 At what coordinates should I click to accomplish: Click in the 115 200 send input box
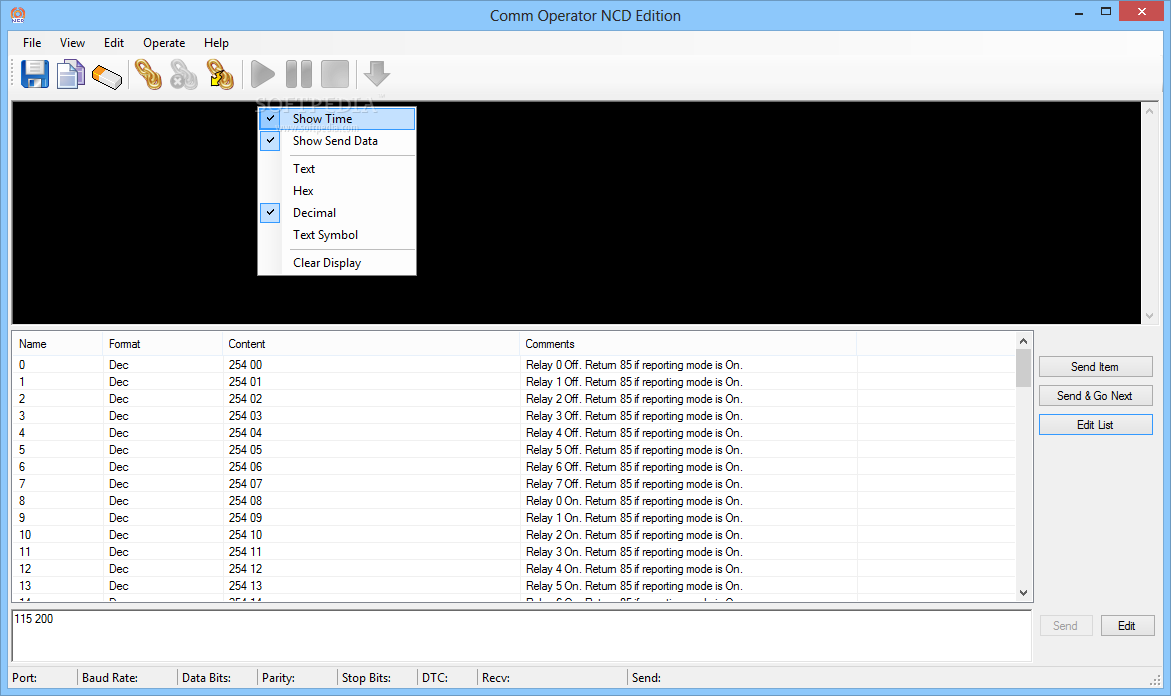coord(521,636)
